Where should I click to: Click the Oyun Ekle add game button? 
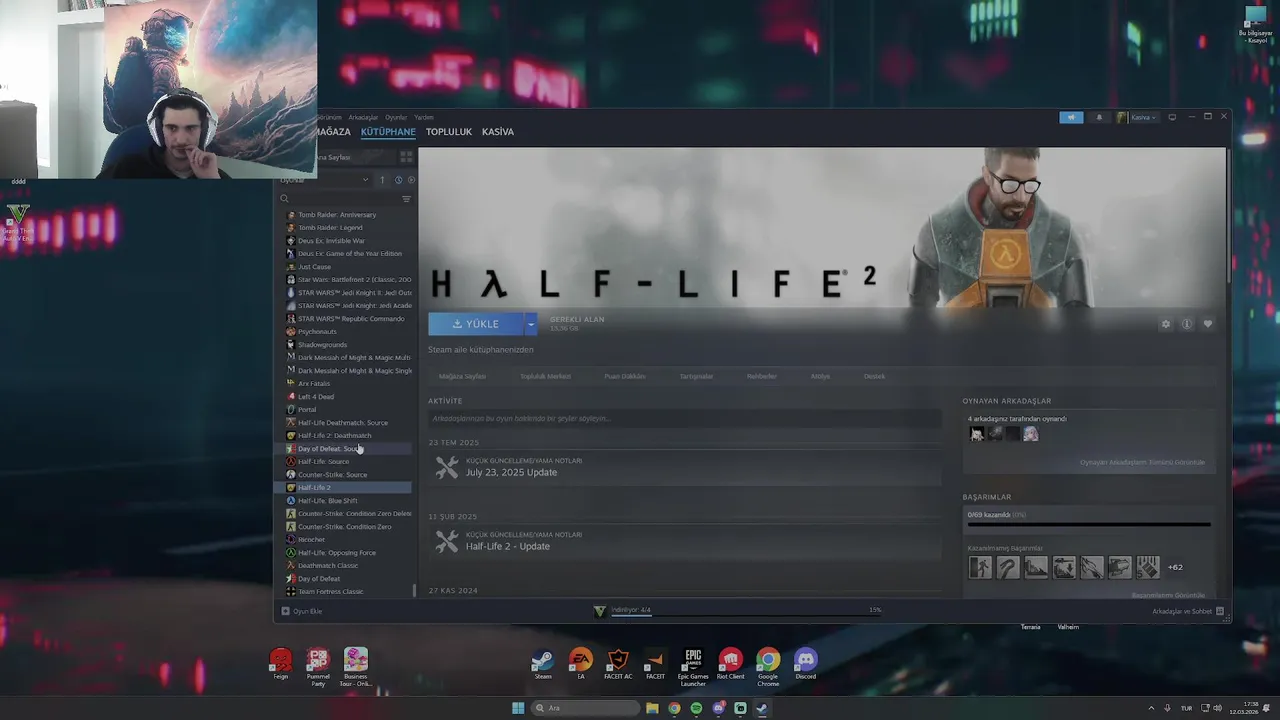(302, 611)
